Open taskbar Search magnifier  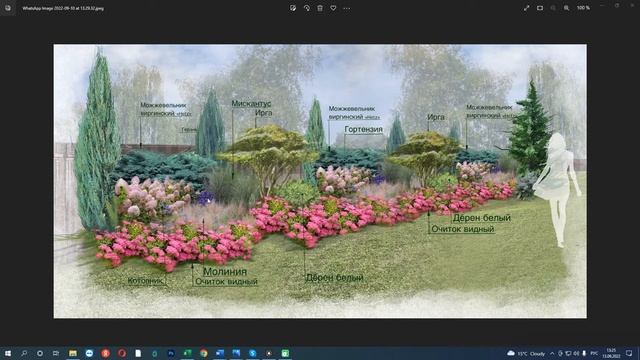24,353
